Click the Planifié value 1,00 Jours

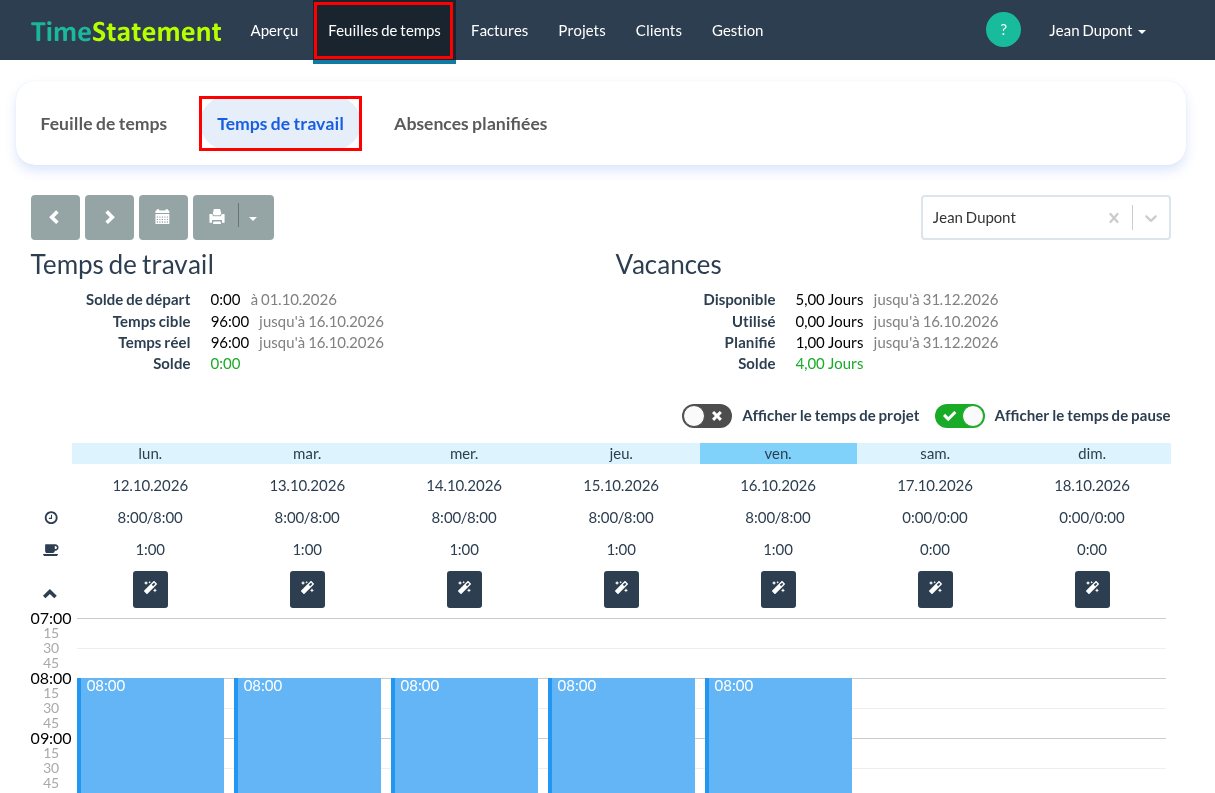[829, 343]
